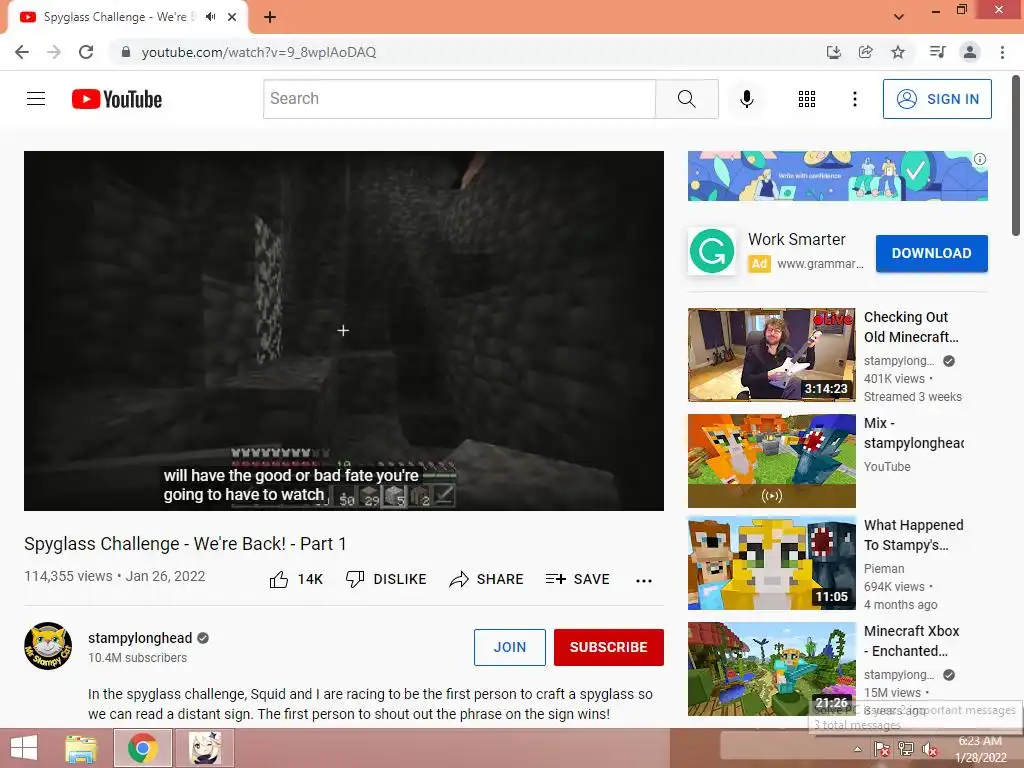The height and width of the screenshot is (768, 1024).
Task: Click the SIGN IN button
Action: click(937, 99)
